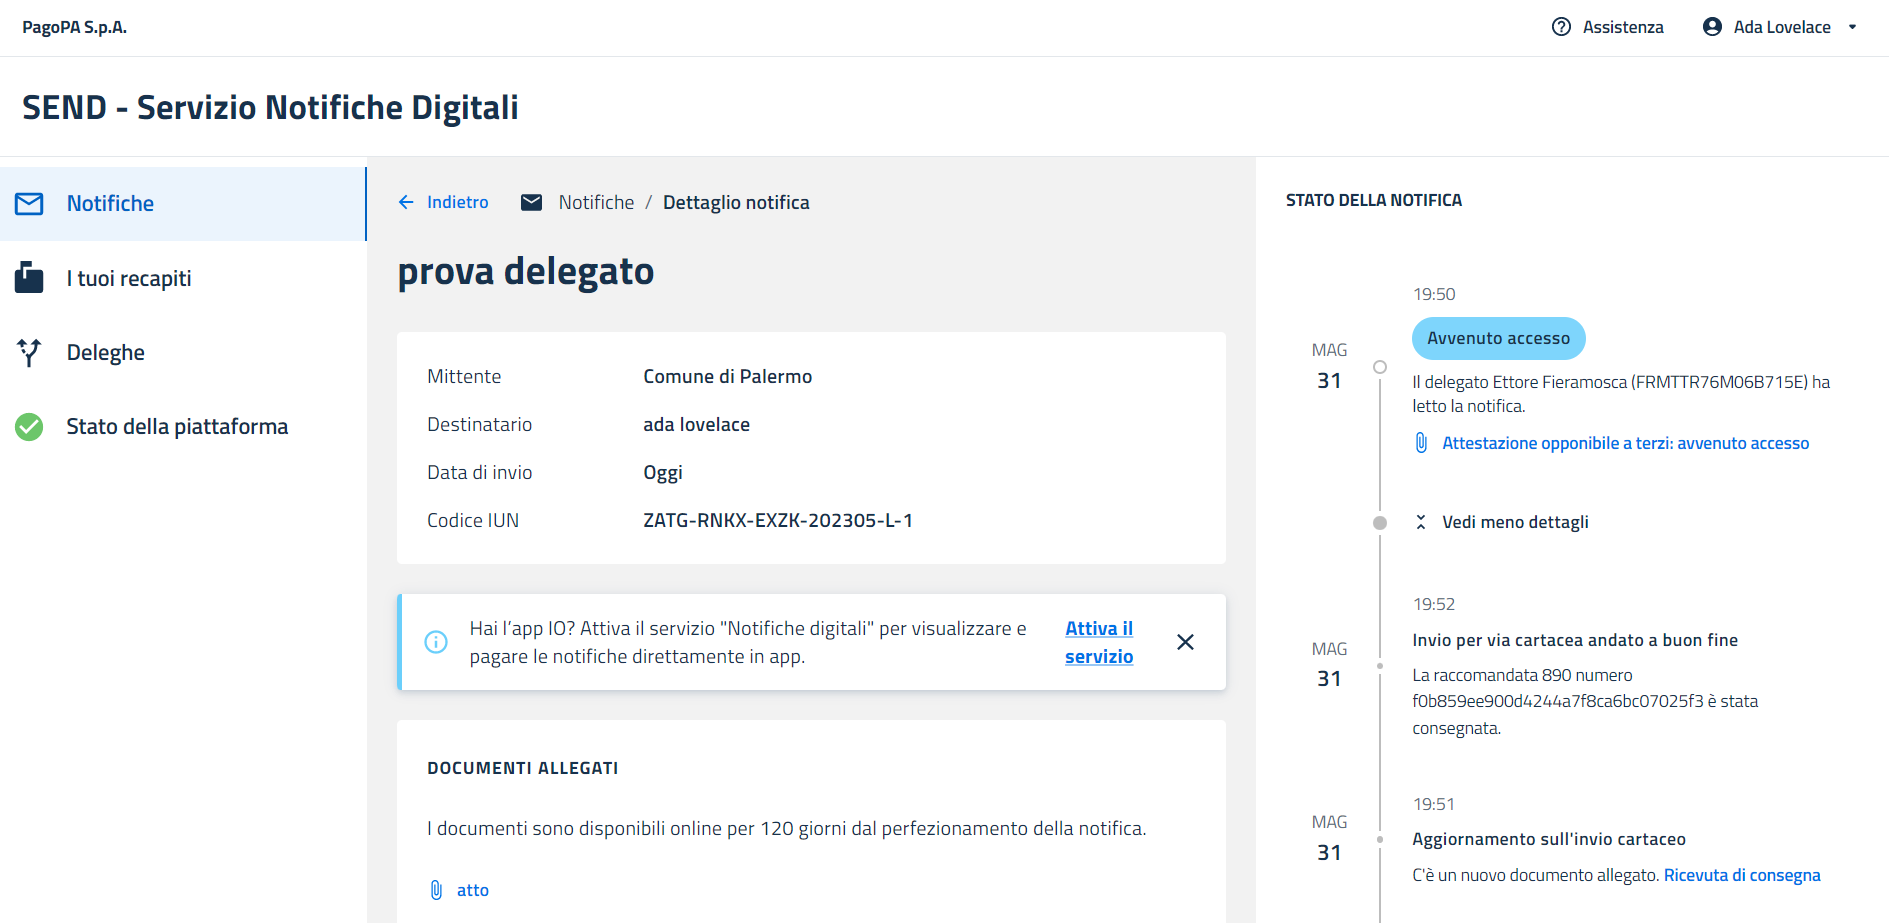Screen dimensions: 1889x923
Task: Click the info icon in the IO app banner
Action: (436, 642)
